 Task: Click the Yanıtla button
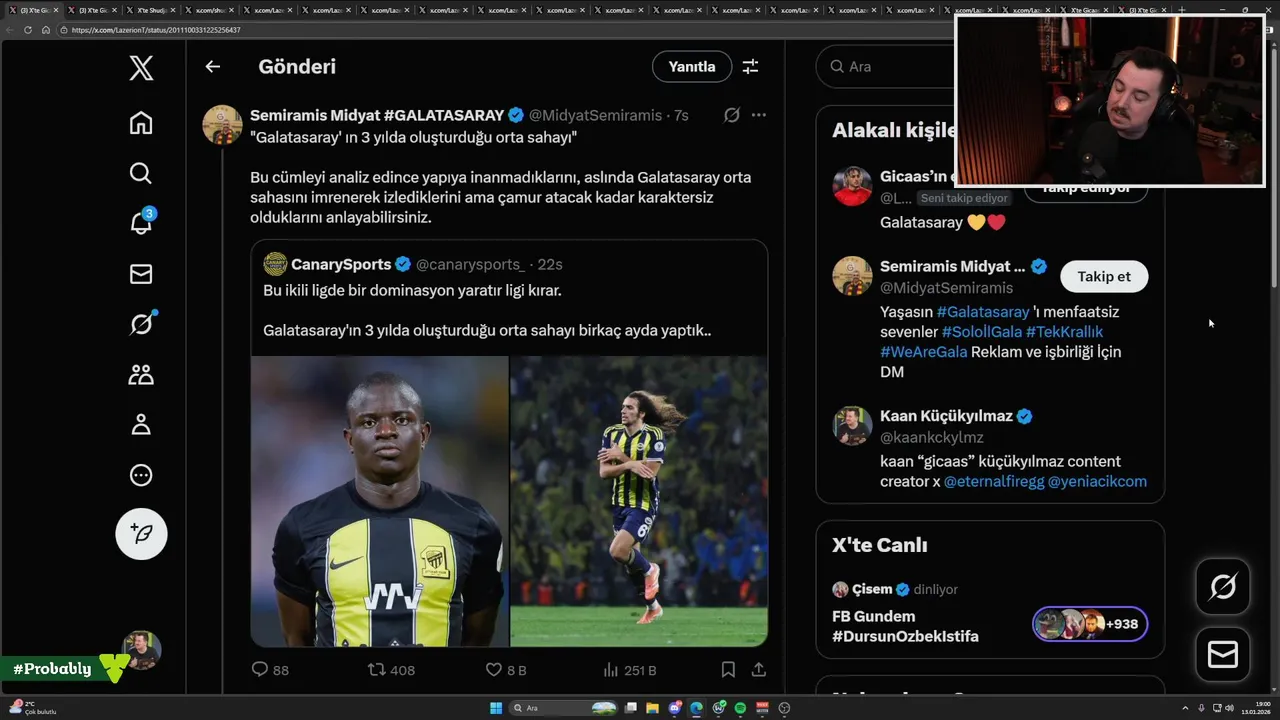[692, 67]
